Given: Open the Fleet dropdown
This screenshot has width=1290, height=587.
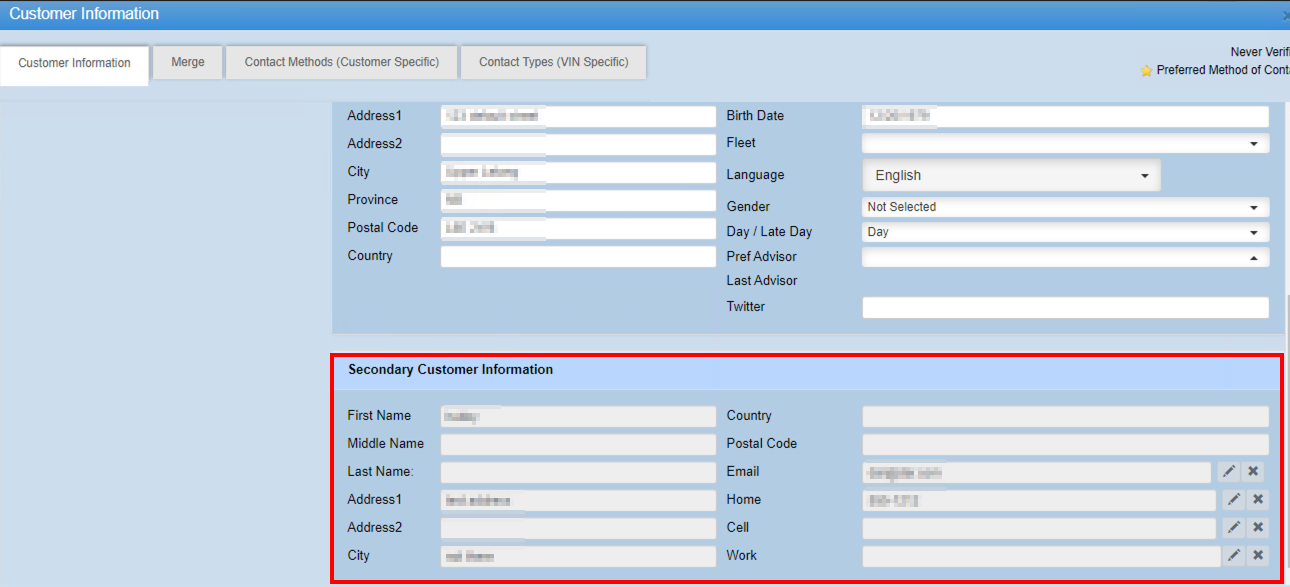Looking at the screenshot, I should [x=1065, y=144].
